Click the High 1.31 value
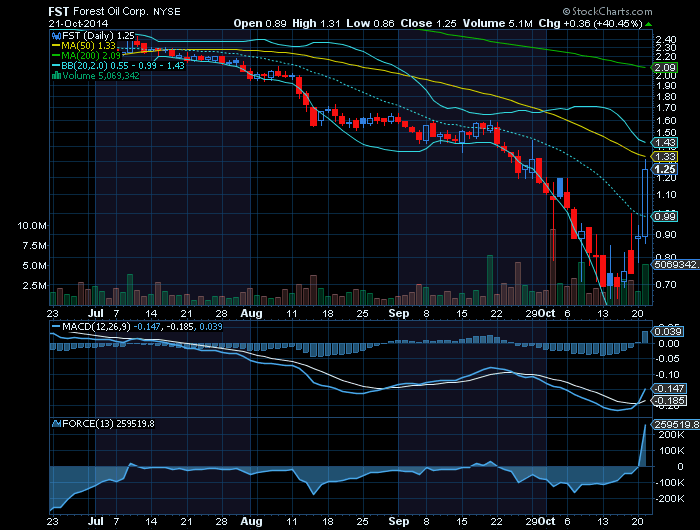The width and height of the screenshot is (700, 530). (316, 23)
